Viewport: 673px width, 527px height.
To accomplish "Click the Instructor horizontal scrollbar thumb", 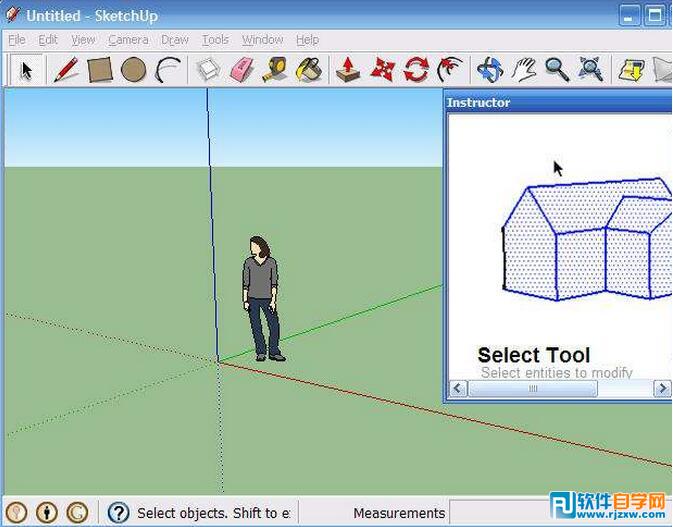I will (533, 389).
